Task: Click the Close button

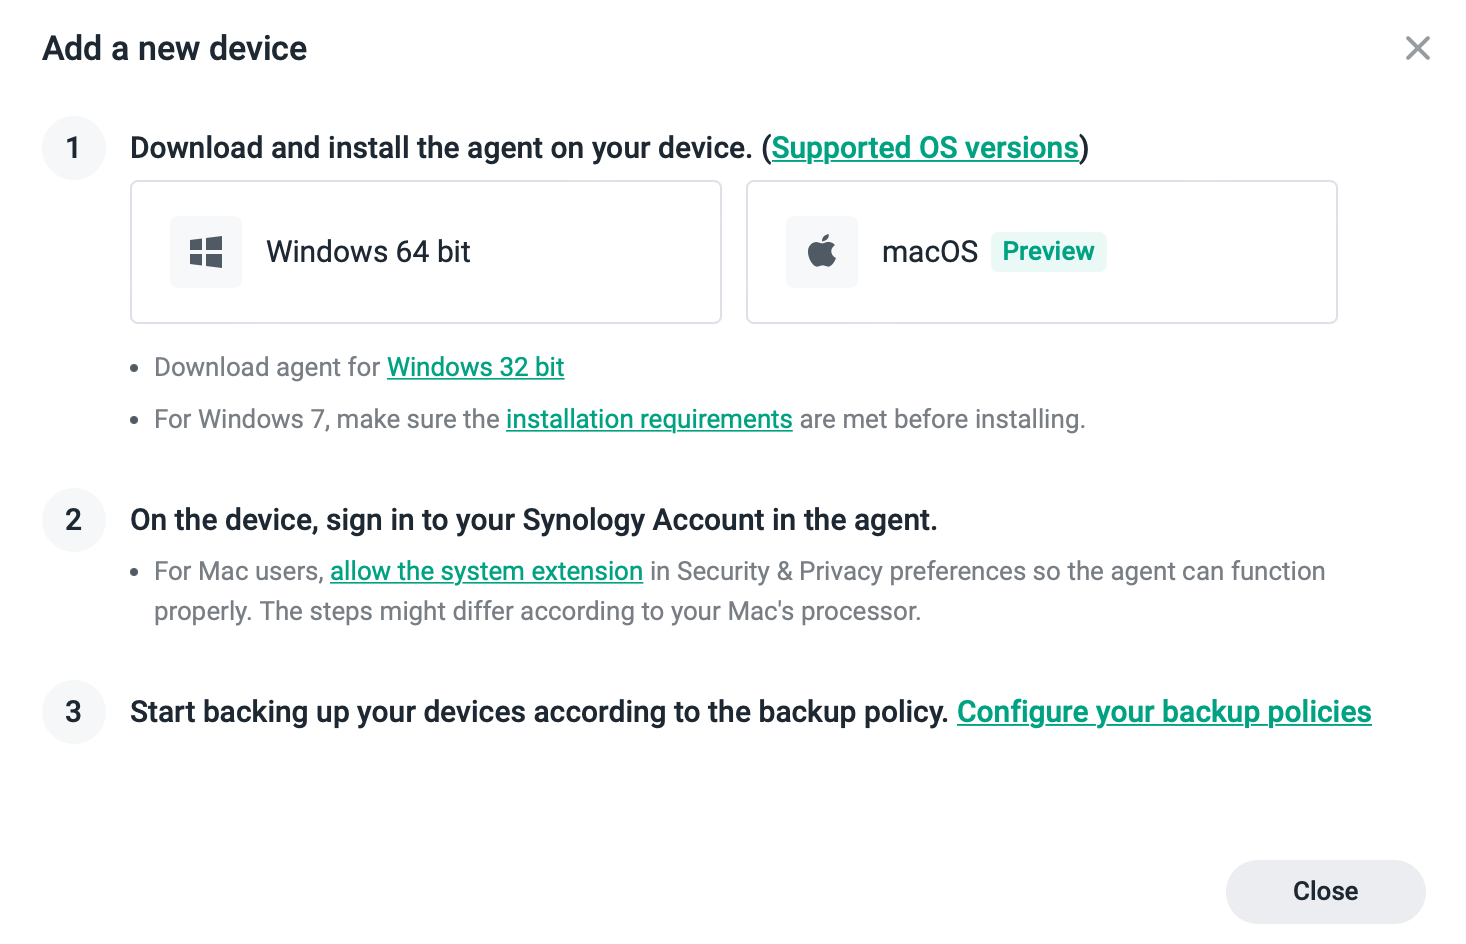Action: (x=1326, y=891)
